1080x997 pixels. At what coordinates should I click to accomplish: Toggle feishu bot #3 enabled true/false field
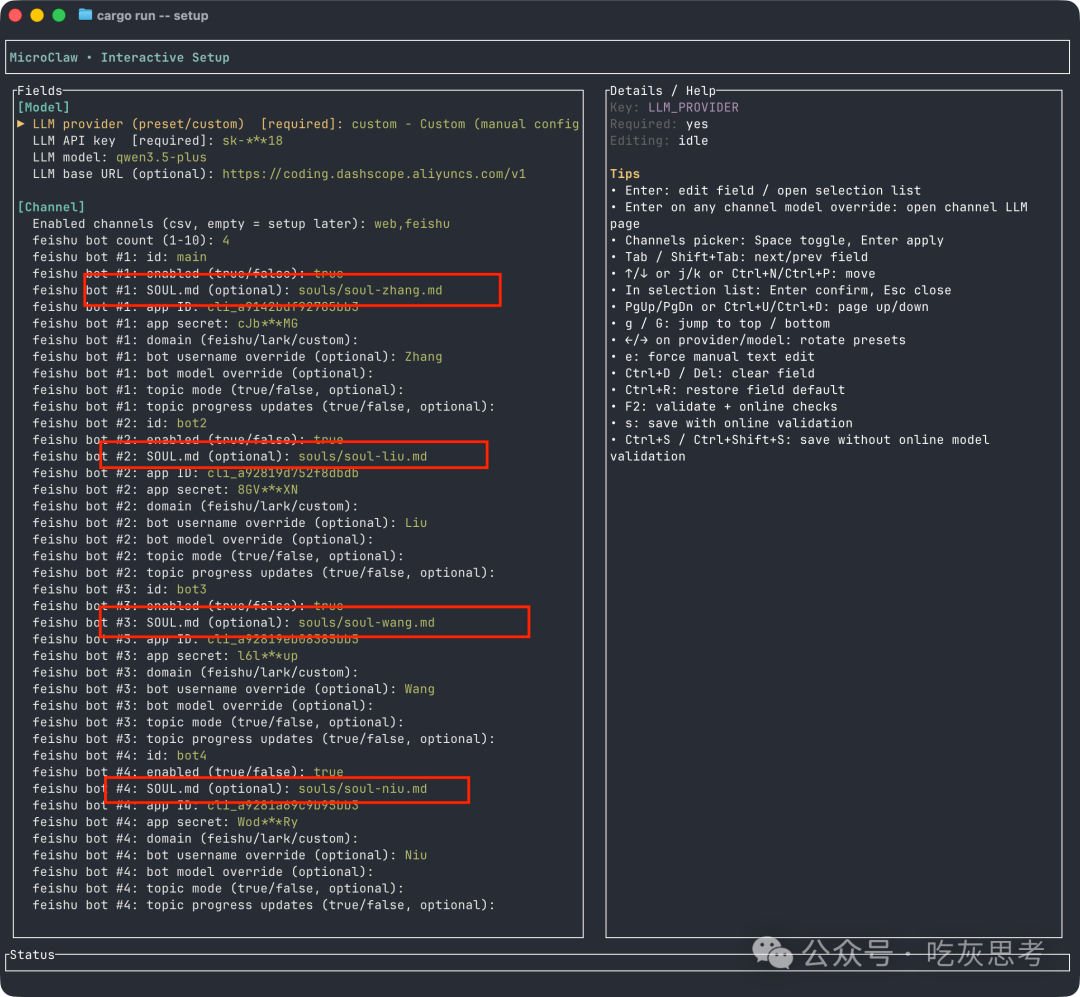pos(327,606)
